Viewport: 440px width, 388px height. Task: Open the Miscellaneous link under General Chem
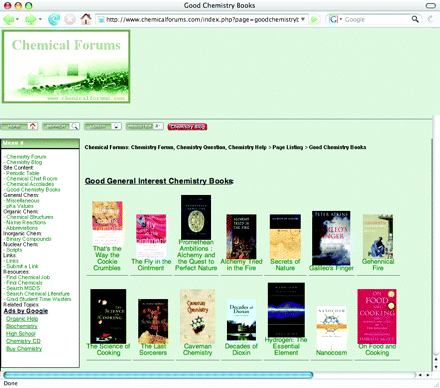pyautogui.click(x=22, y=201)
